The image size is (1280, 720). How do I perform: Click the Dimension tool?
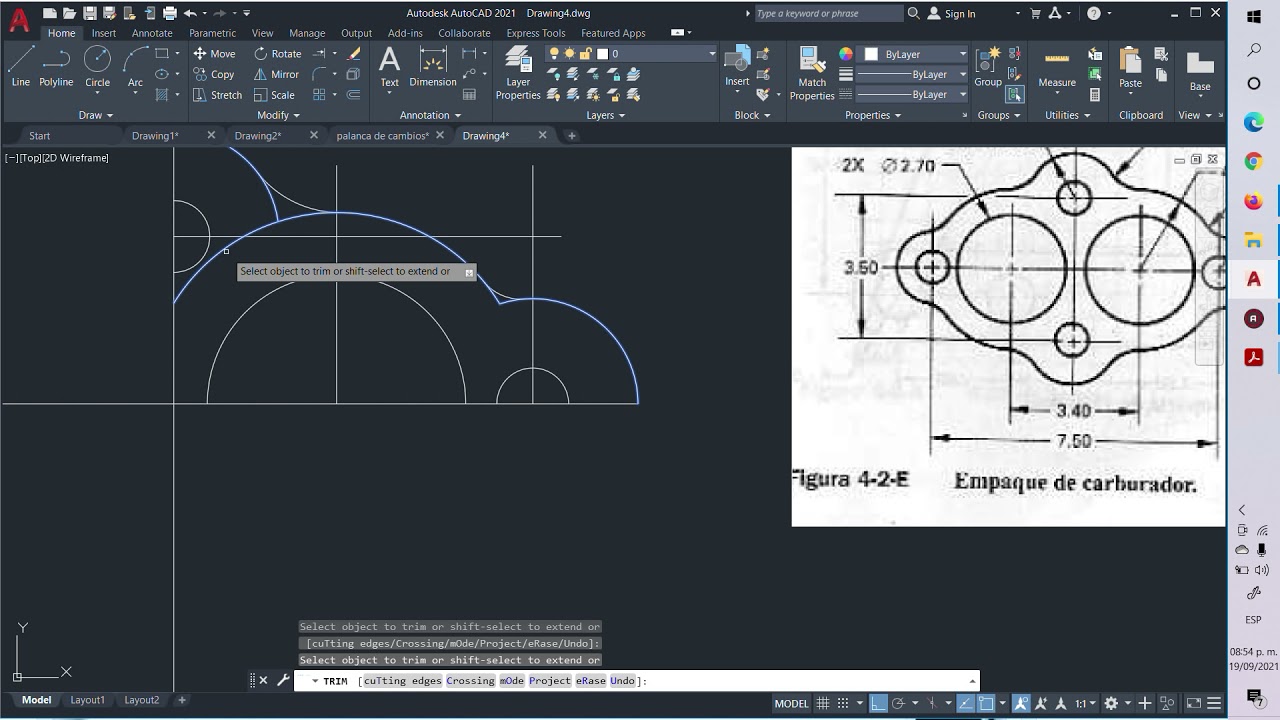(x=433, y=67)
